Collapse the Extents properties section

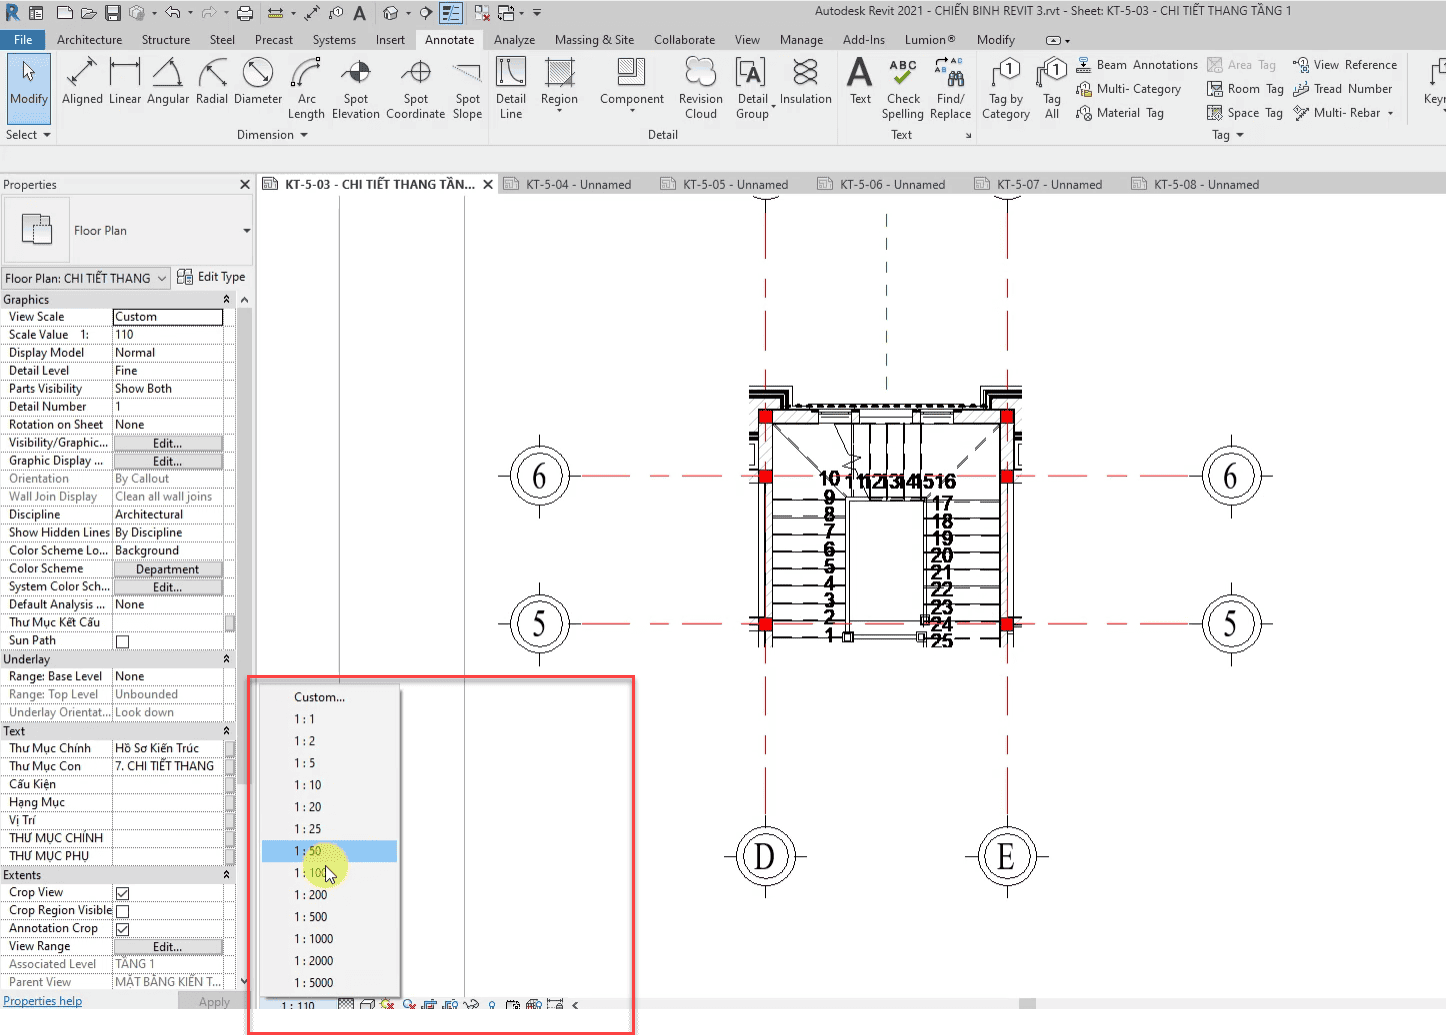point(226,875)
